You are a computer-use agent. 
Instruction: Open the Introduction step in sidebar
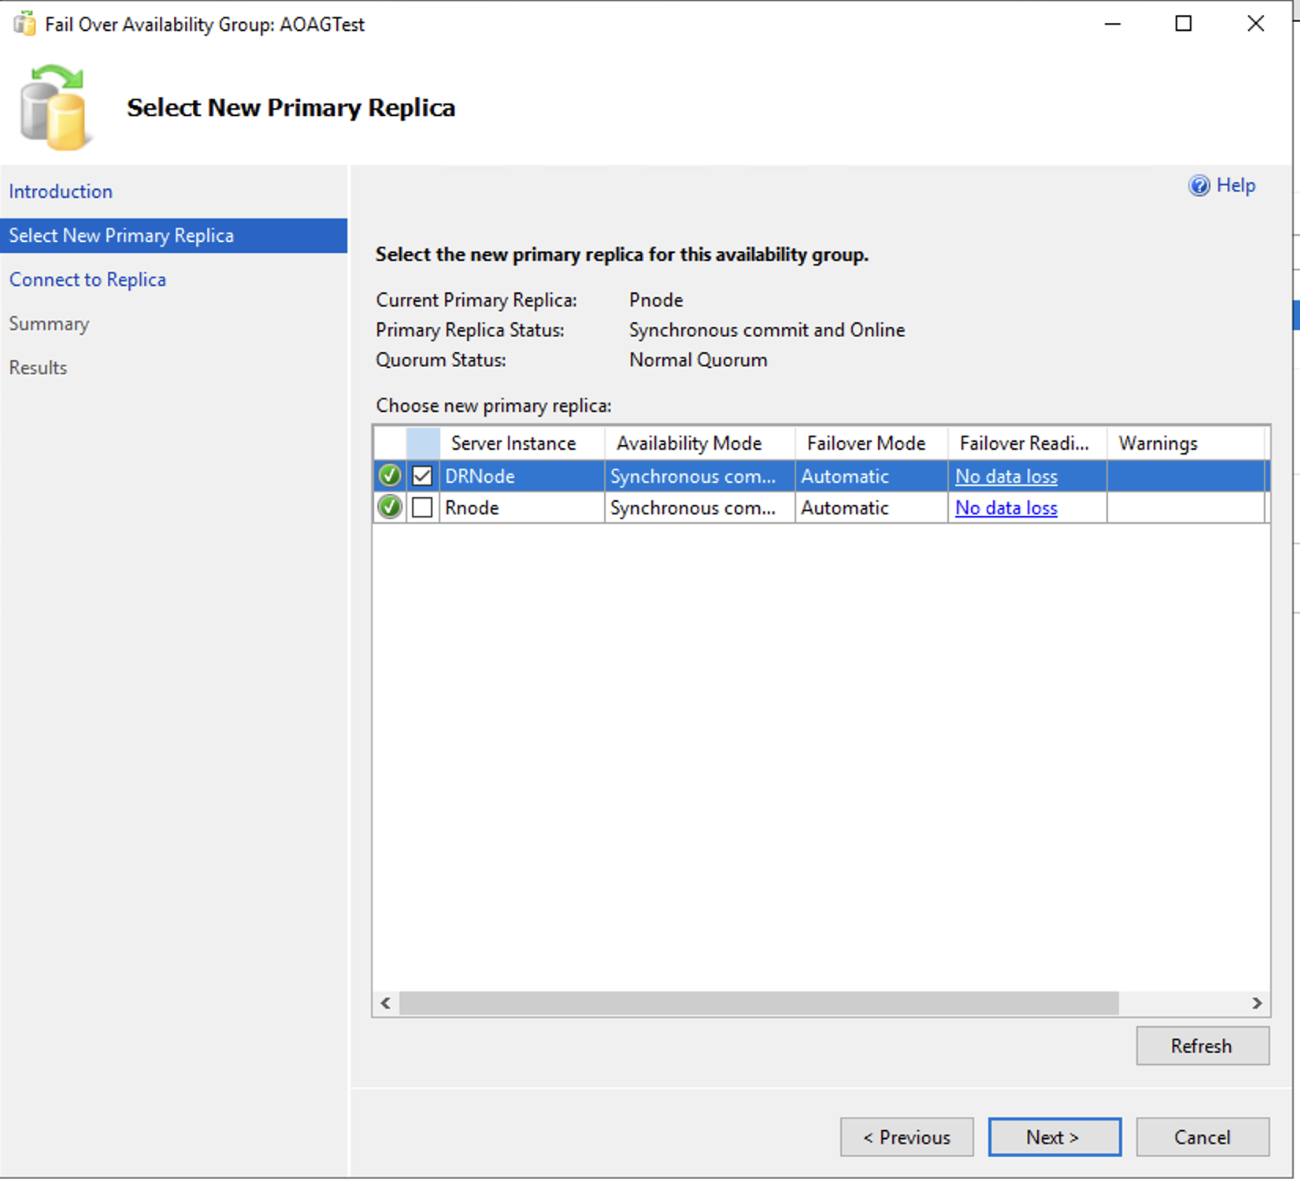60,191
